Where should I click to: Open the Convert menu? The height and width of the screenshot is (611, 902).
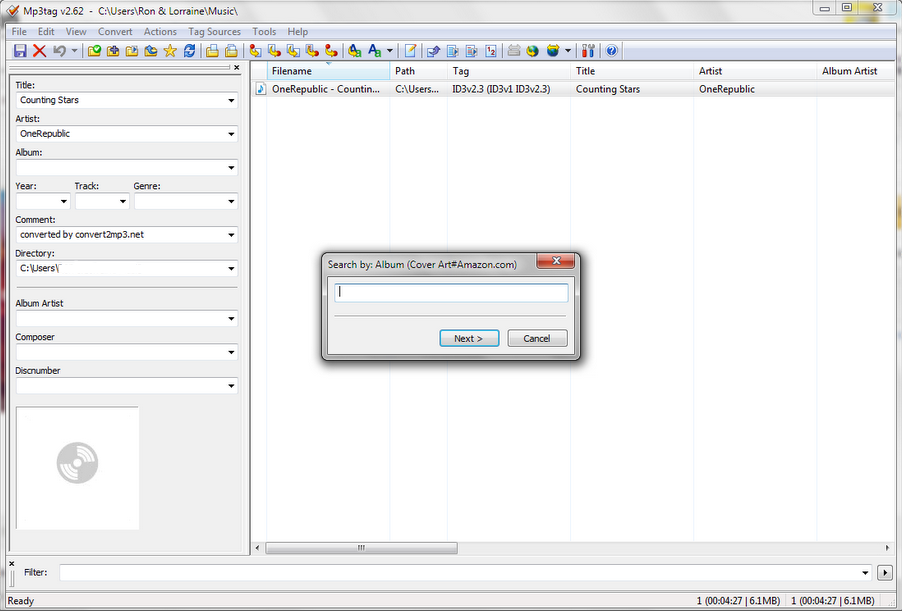114,32
